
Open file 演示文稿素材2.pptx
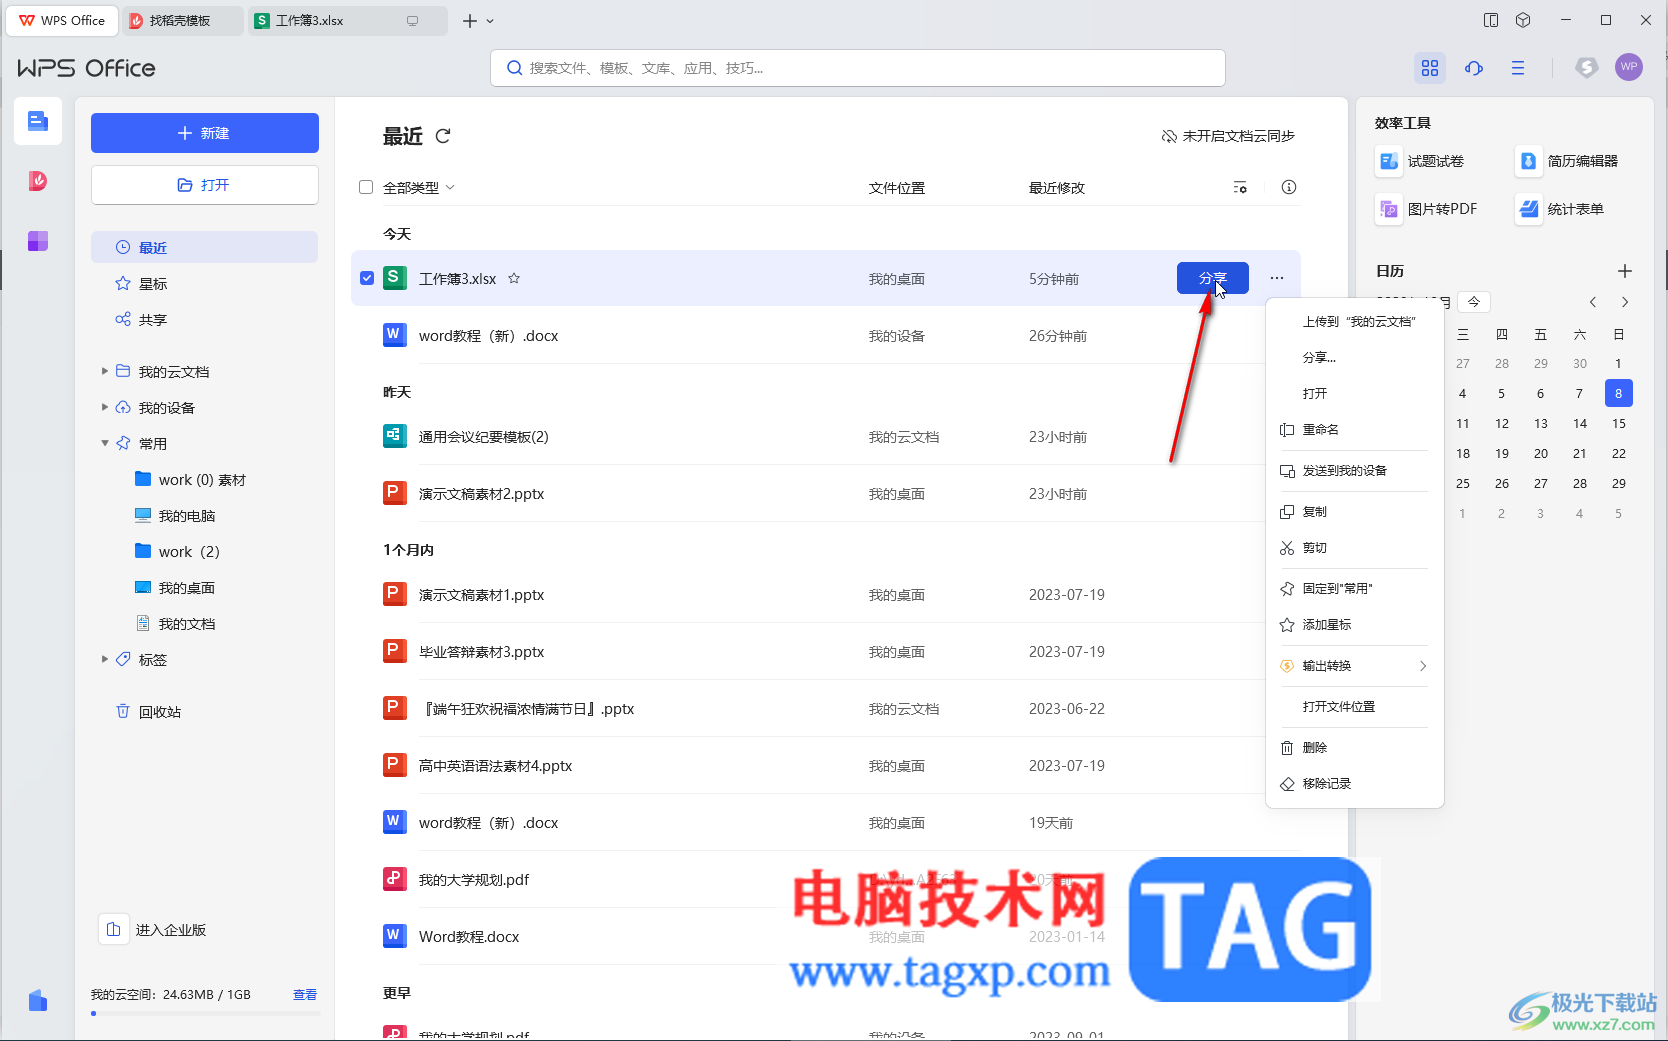pos(482,494)
